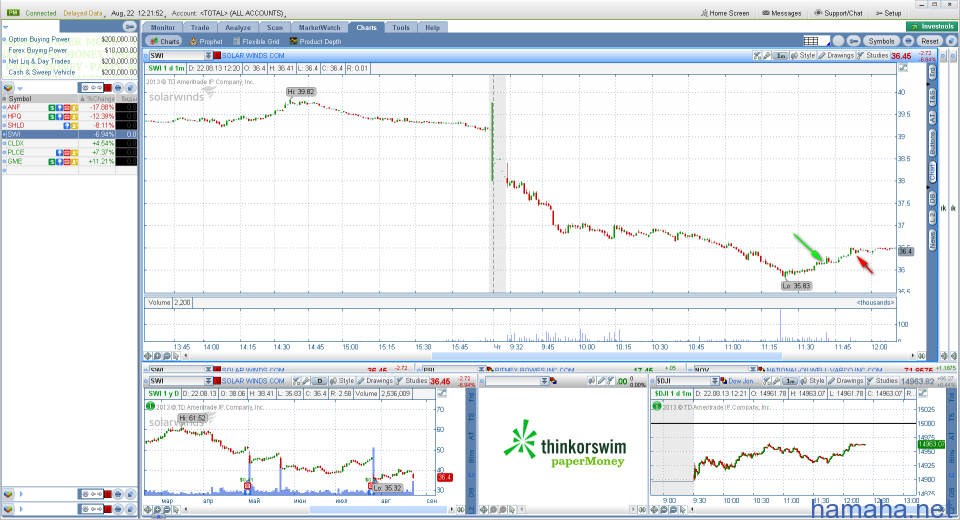
Task: Click the main chart symbol input SWI
Action: click(x=176, y=55)
